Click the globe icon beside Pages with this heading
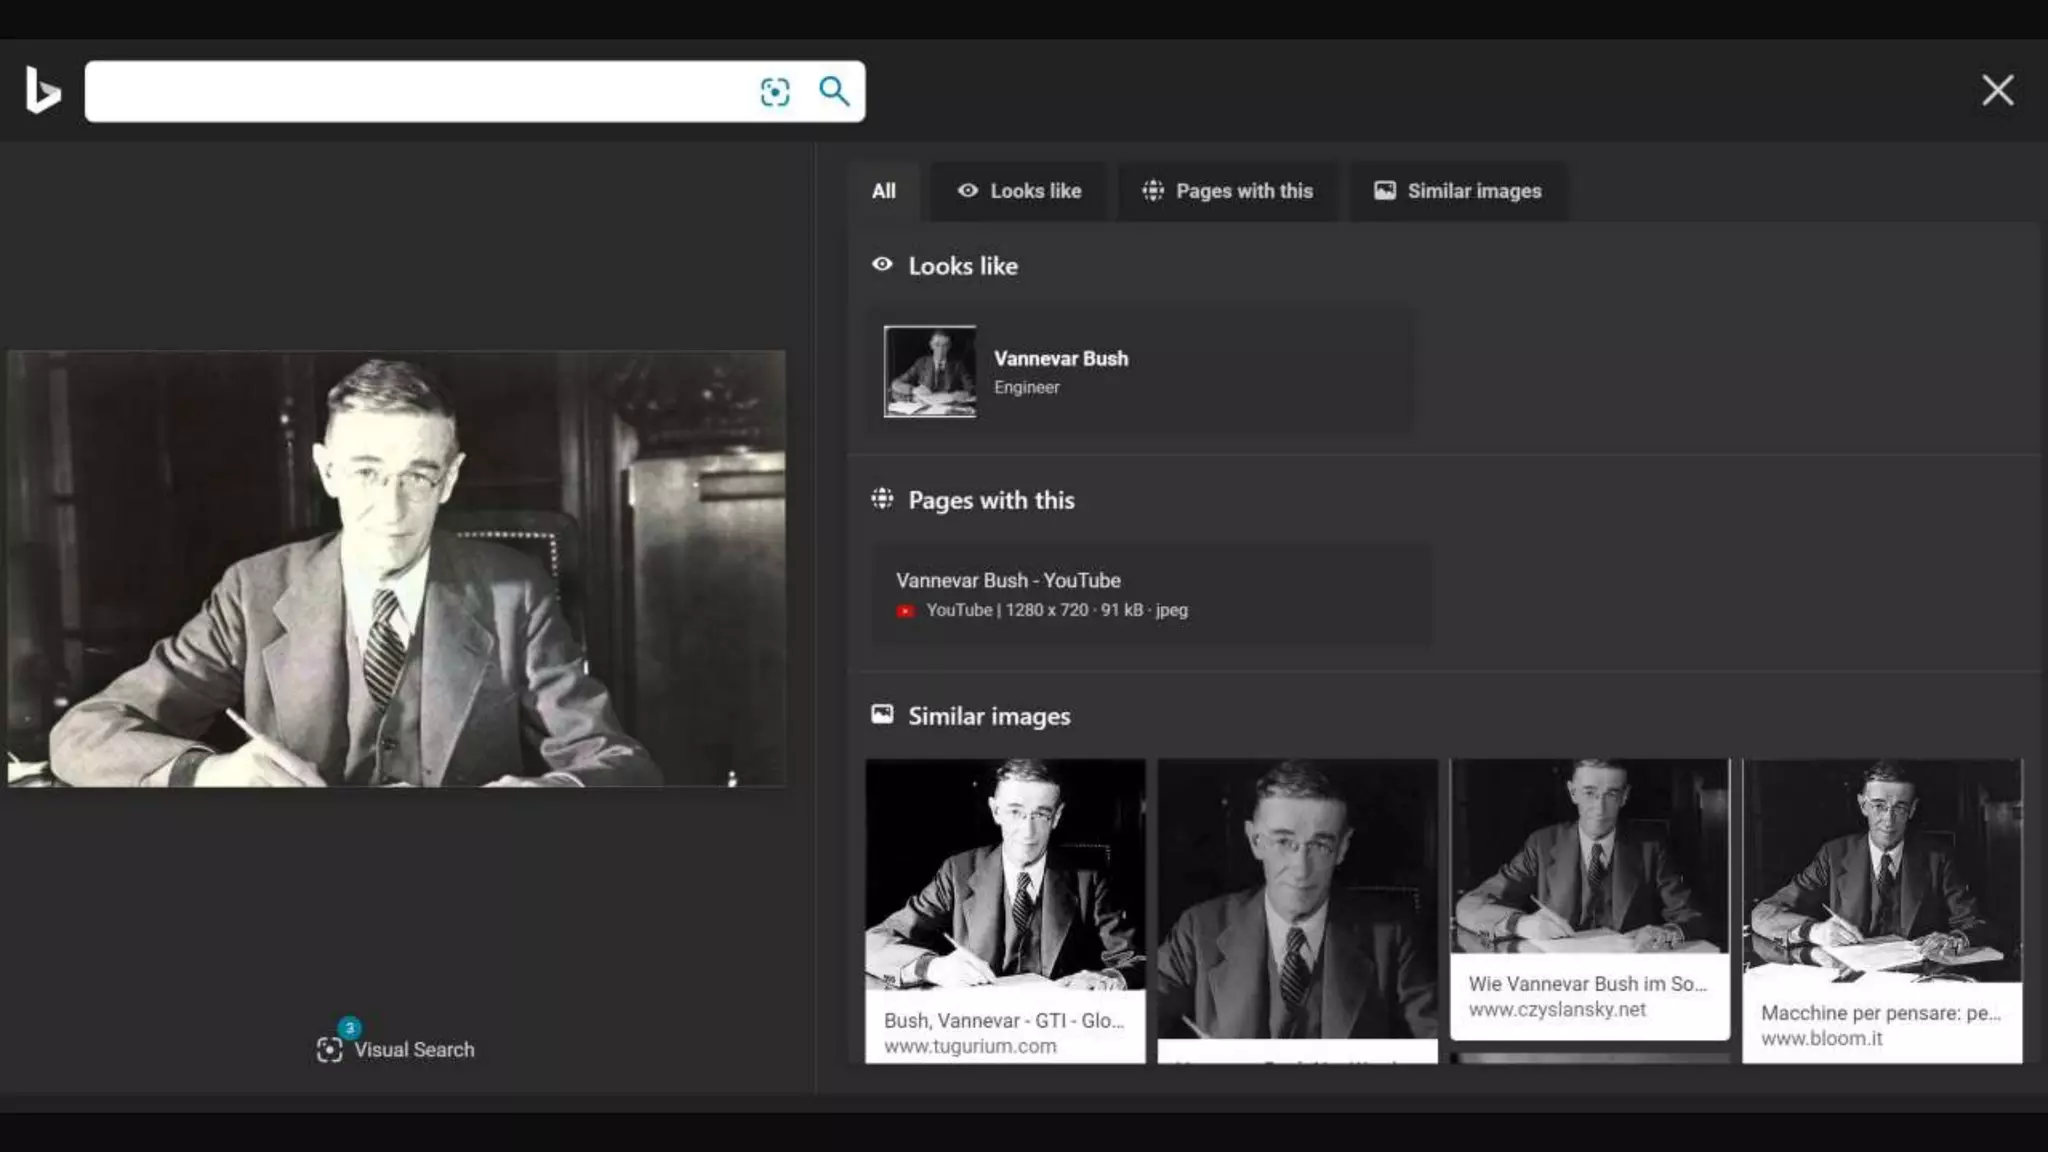This screenshot has height=1152, width=2048. coord(882,499)
